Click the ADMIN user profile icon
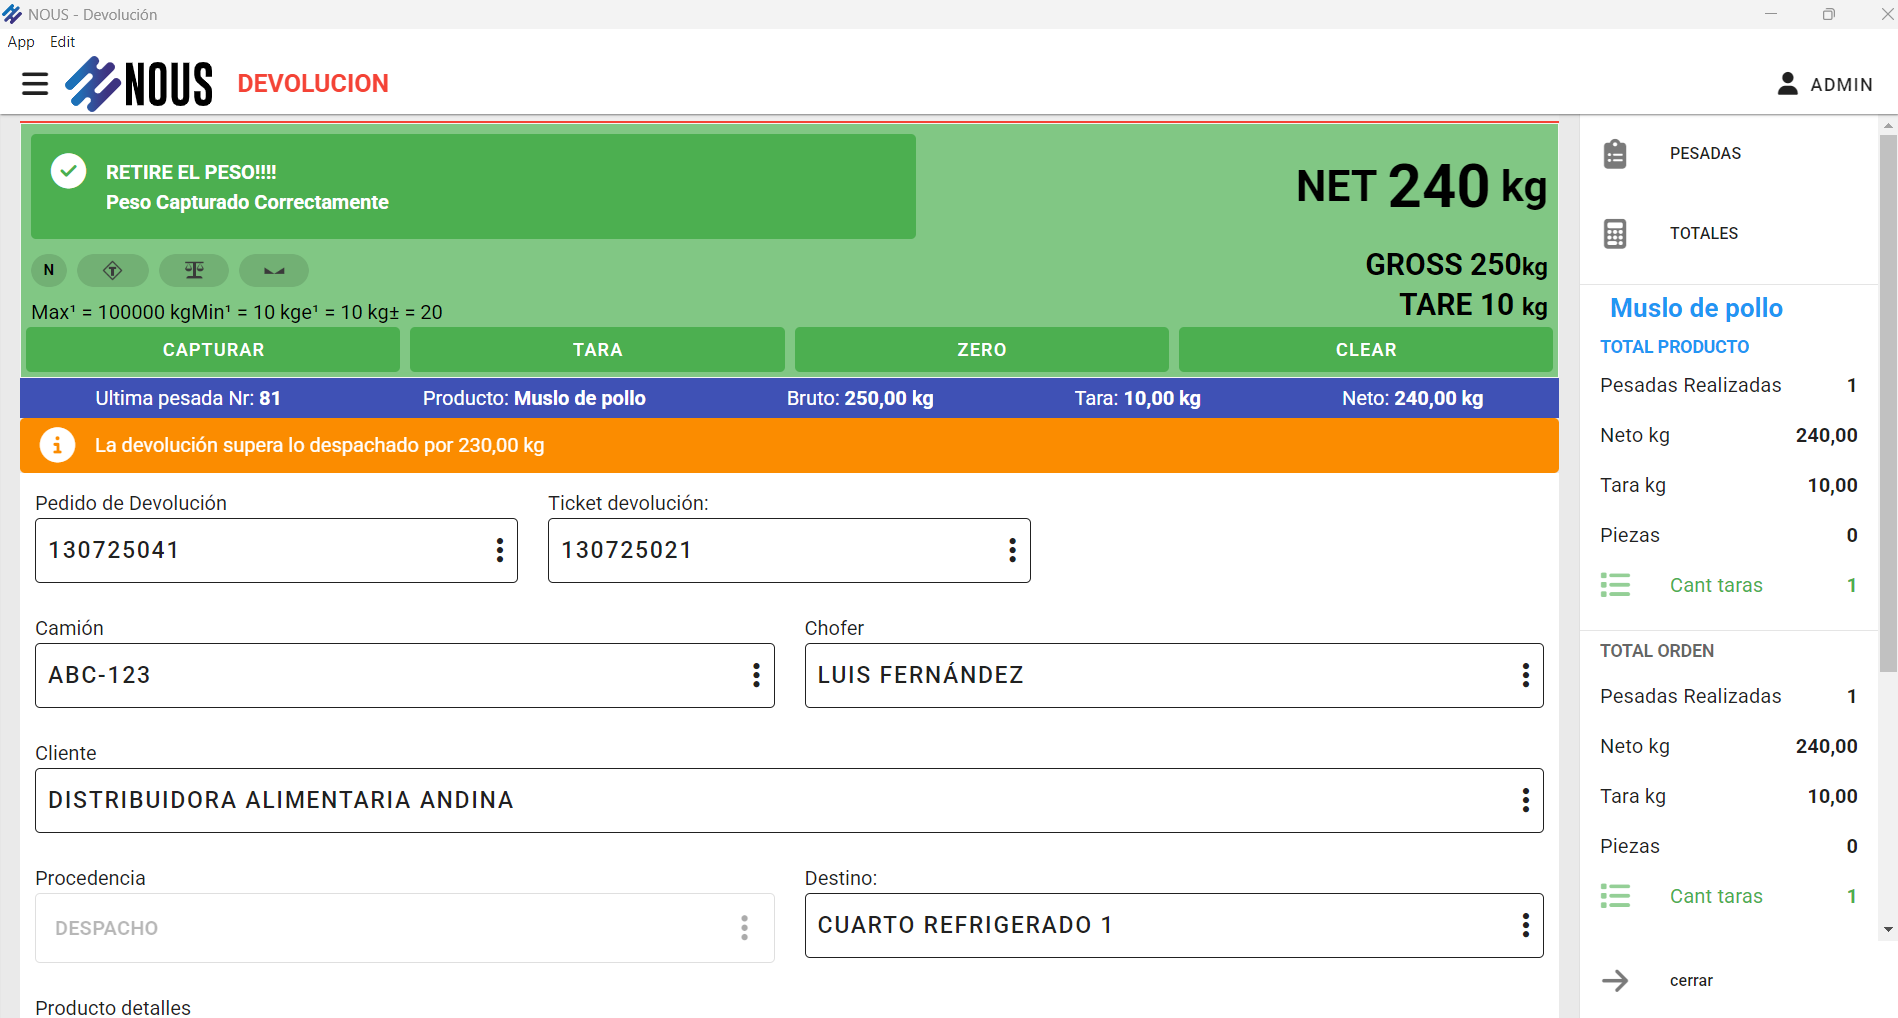1898x1018 pixels. click(x=1787, y=84)
